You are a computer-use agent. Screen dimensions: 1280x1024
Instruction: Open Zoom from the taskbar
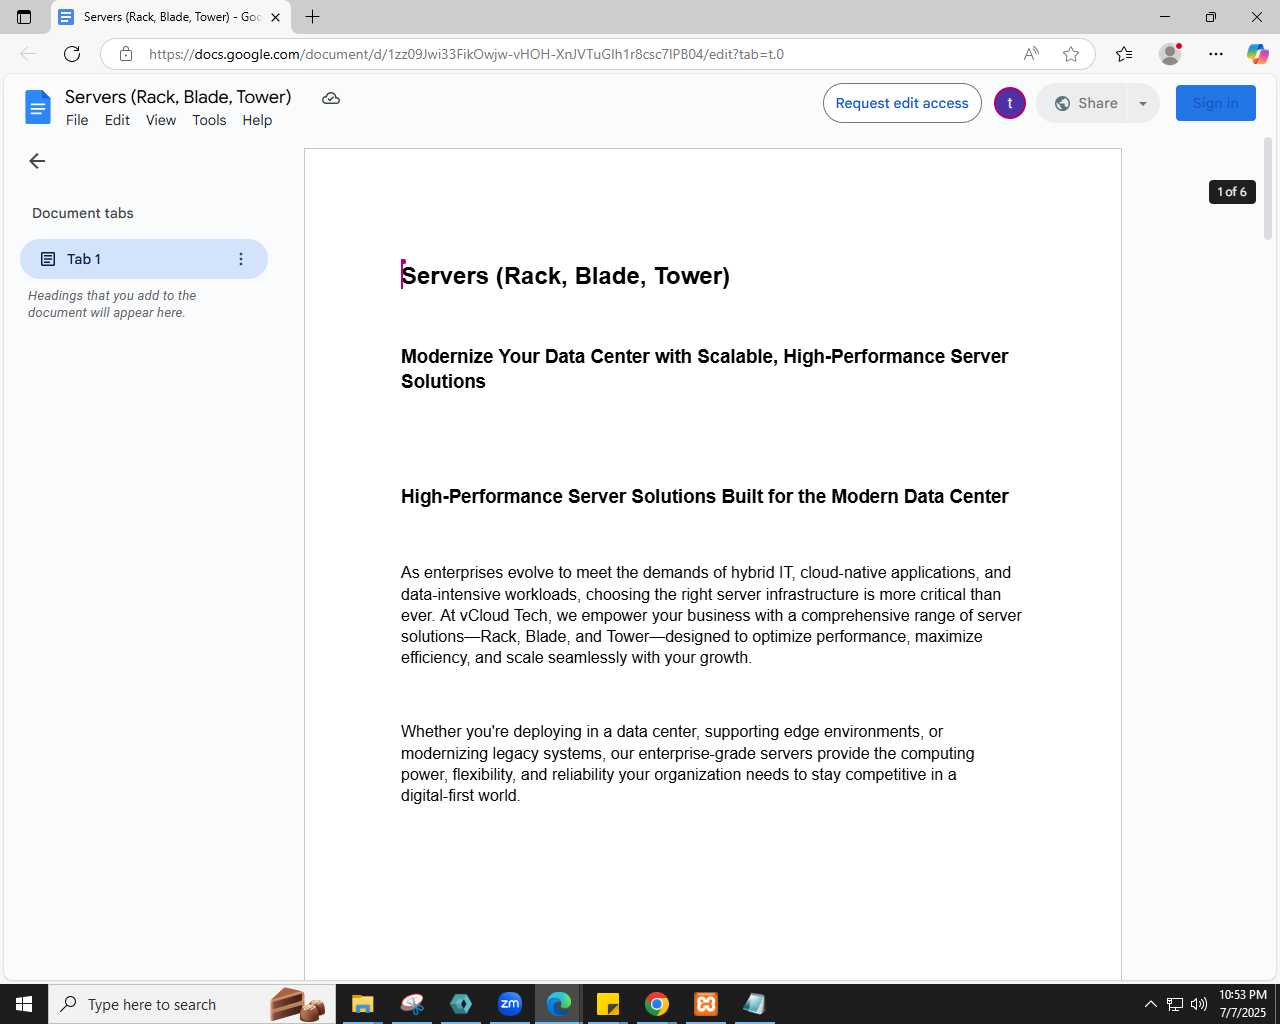(510, 1004)
